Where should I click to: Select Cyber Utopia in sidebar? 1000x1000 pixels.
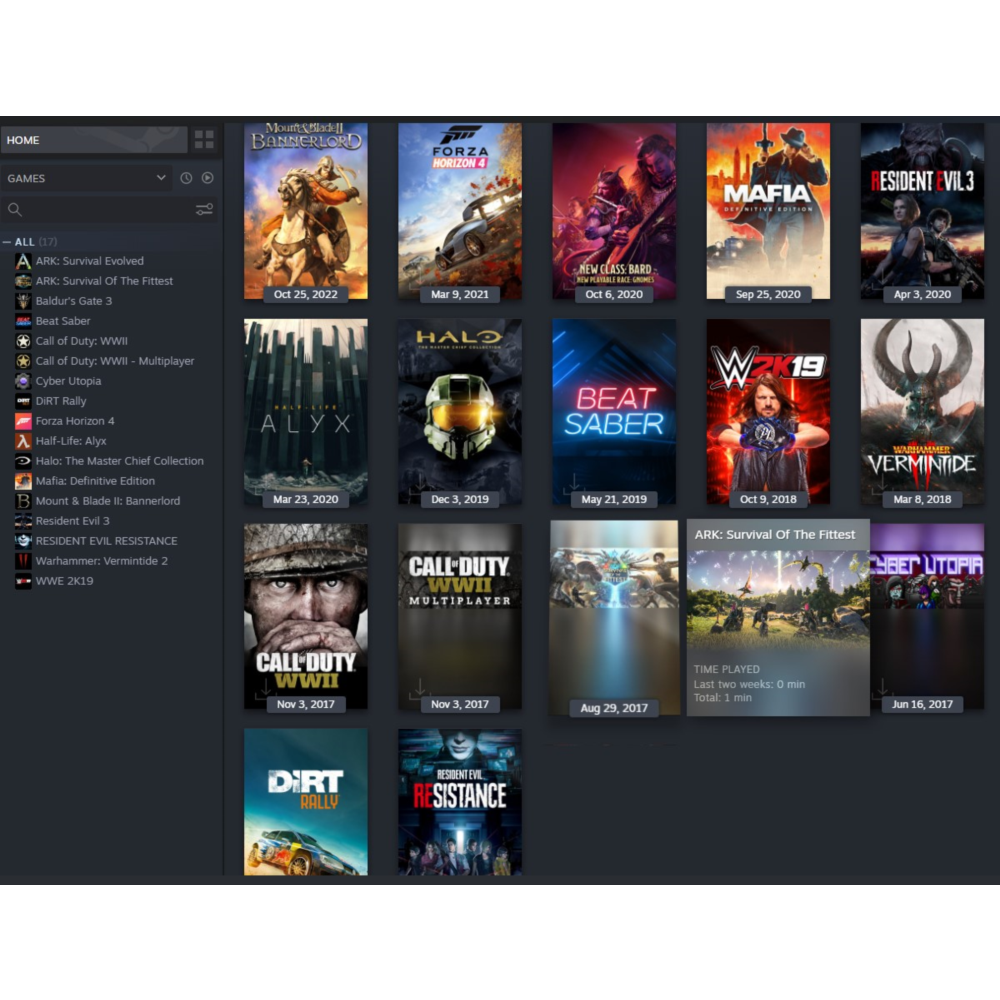68,381
